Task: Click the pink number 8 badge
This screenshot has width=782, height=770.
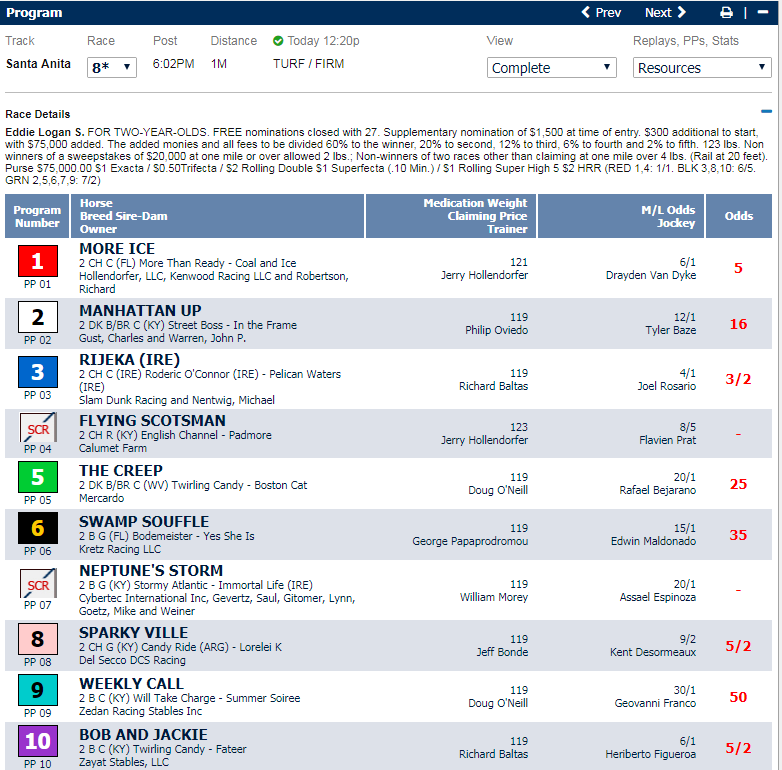Action: (37, 640)
